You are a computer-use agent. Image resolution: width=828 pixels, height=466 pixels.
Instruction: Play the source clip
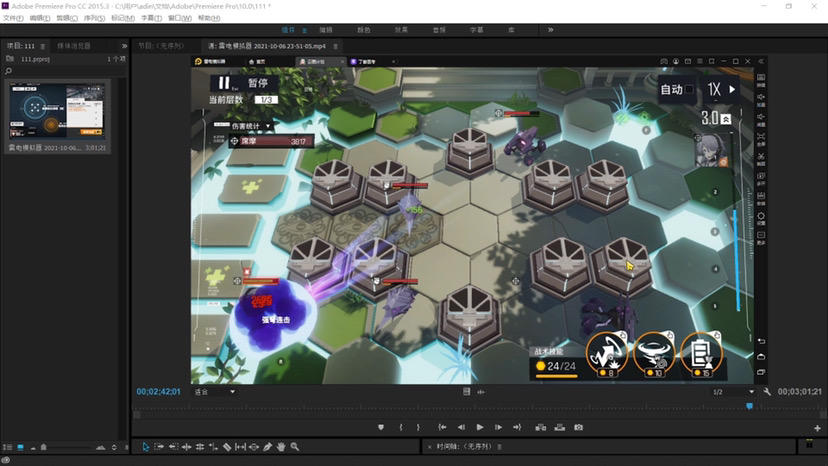click(479, 427)
